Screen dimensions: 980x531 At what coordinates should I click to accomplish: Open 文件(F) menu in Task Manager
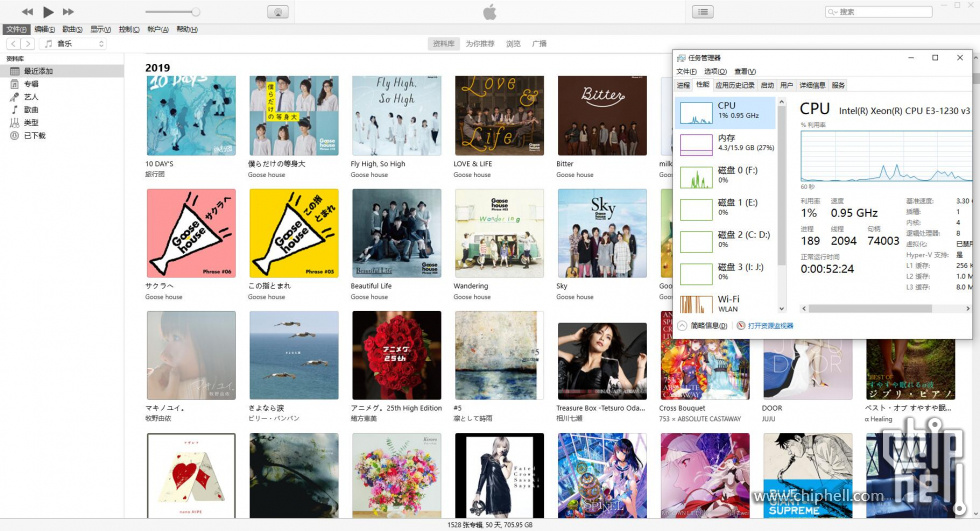686,71
